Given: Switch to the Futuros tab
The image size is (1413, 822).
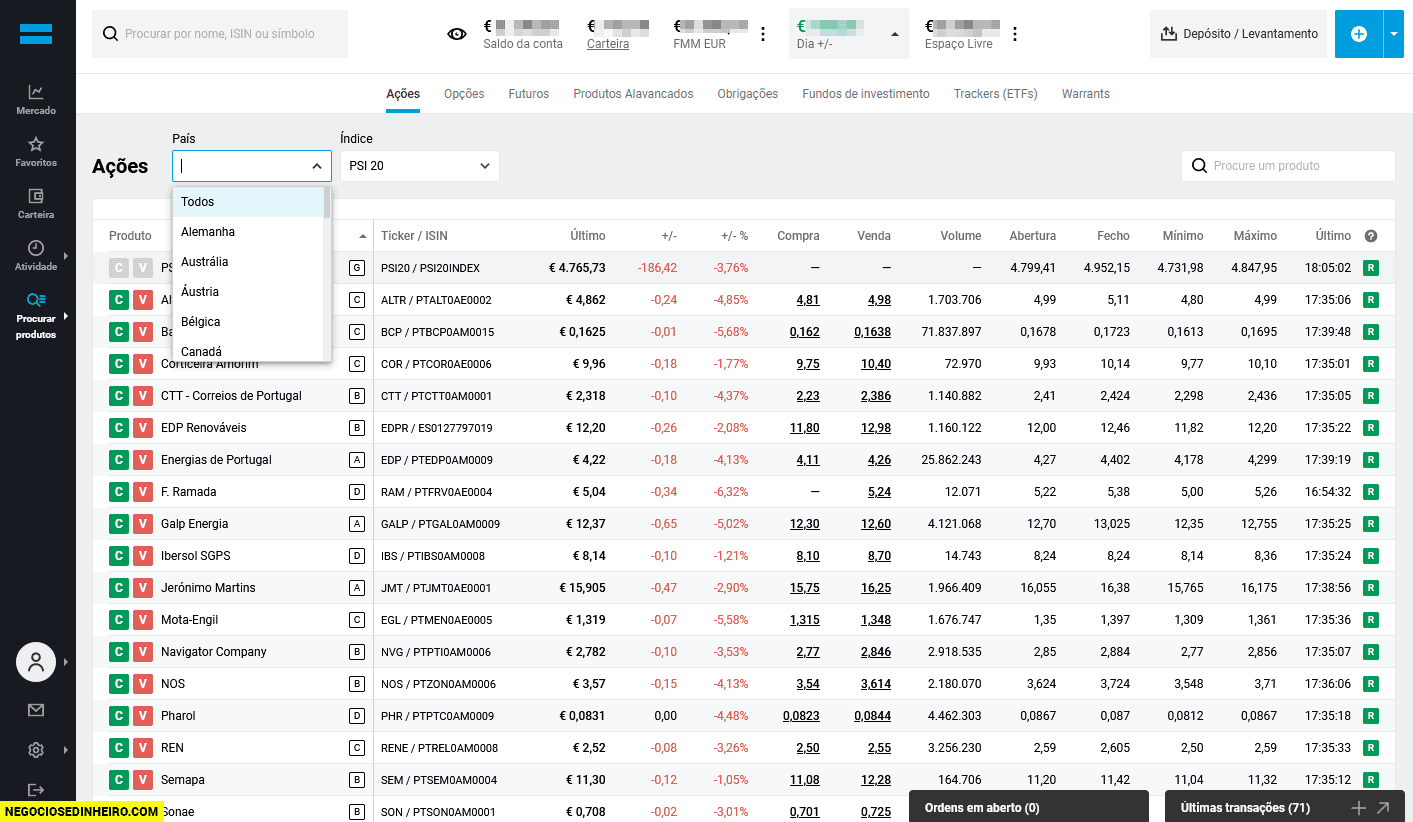Looking at the screenshot, I should coord(529,94).
